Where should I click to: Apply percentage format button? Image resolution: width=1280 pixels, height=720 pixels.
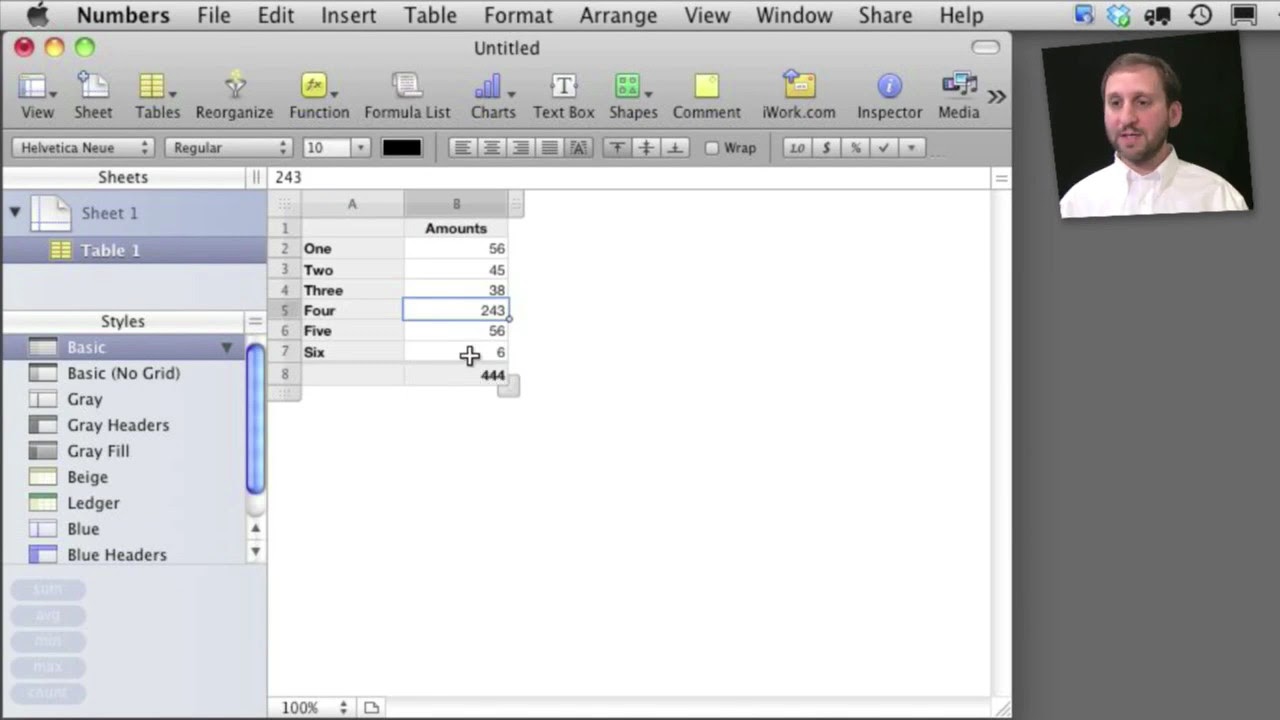(855, 147)
